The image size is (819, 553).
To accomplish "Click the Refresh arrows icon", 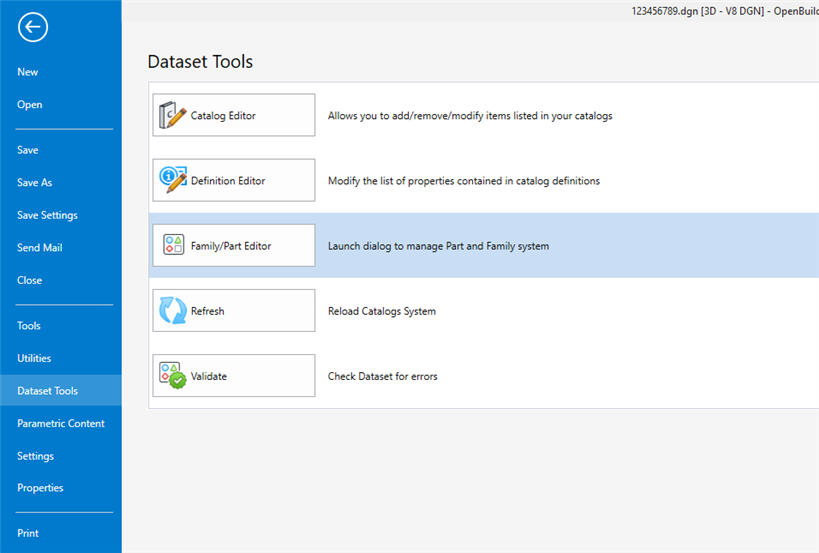I will click(172, 311).
